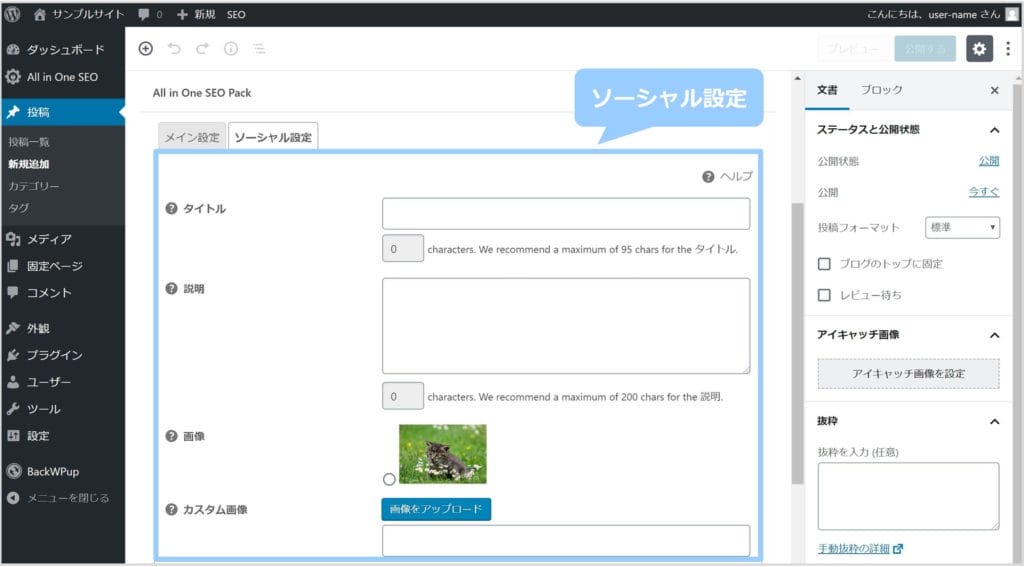Open the content structure info icon

coord(231,48)
